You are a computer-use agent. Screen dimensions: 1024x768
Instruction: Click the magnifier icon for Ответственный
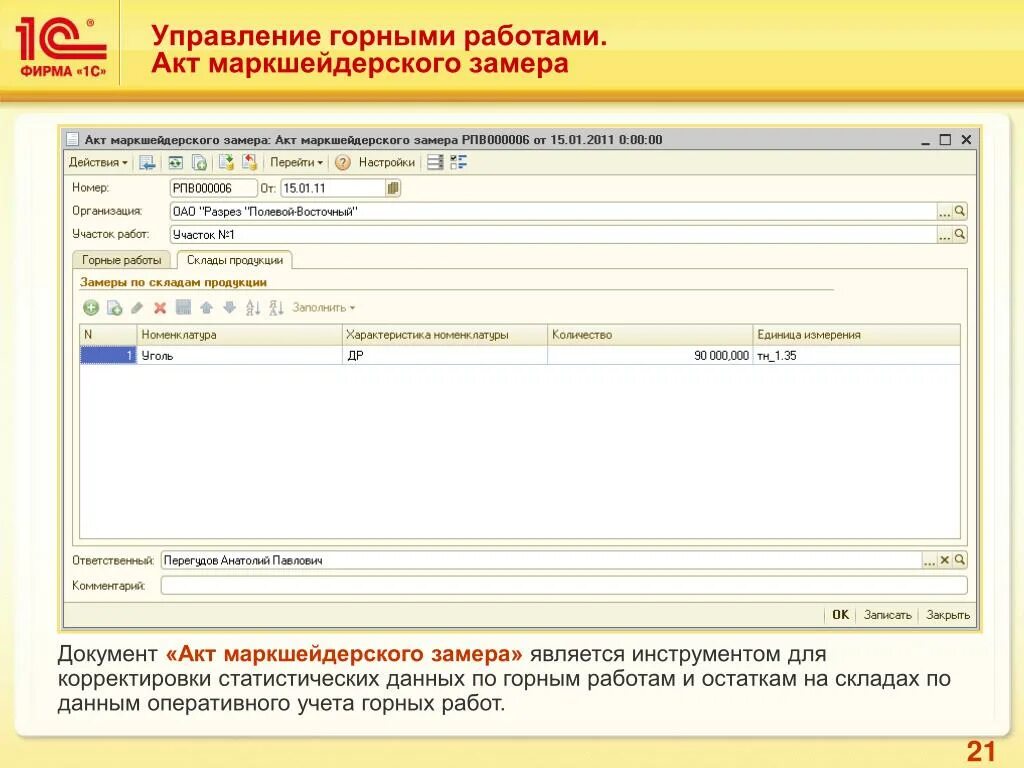[x=959, y=560]
